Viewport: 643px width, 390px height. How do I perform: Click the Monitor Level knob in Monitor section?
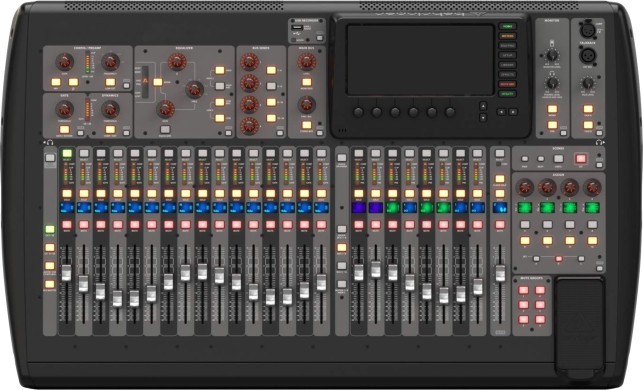click(552, 55)
